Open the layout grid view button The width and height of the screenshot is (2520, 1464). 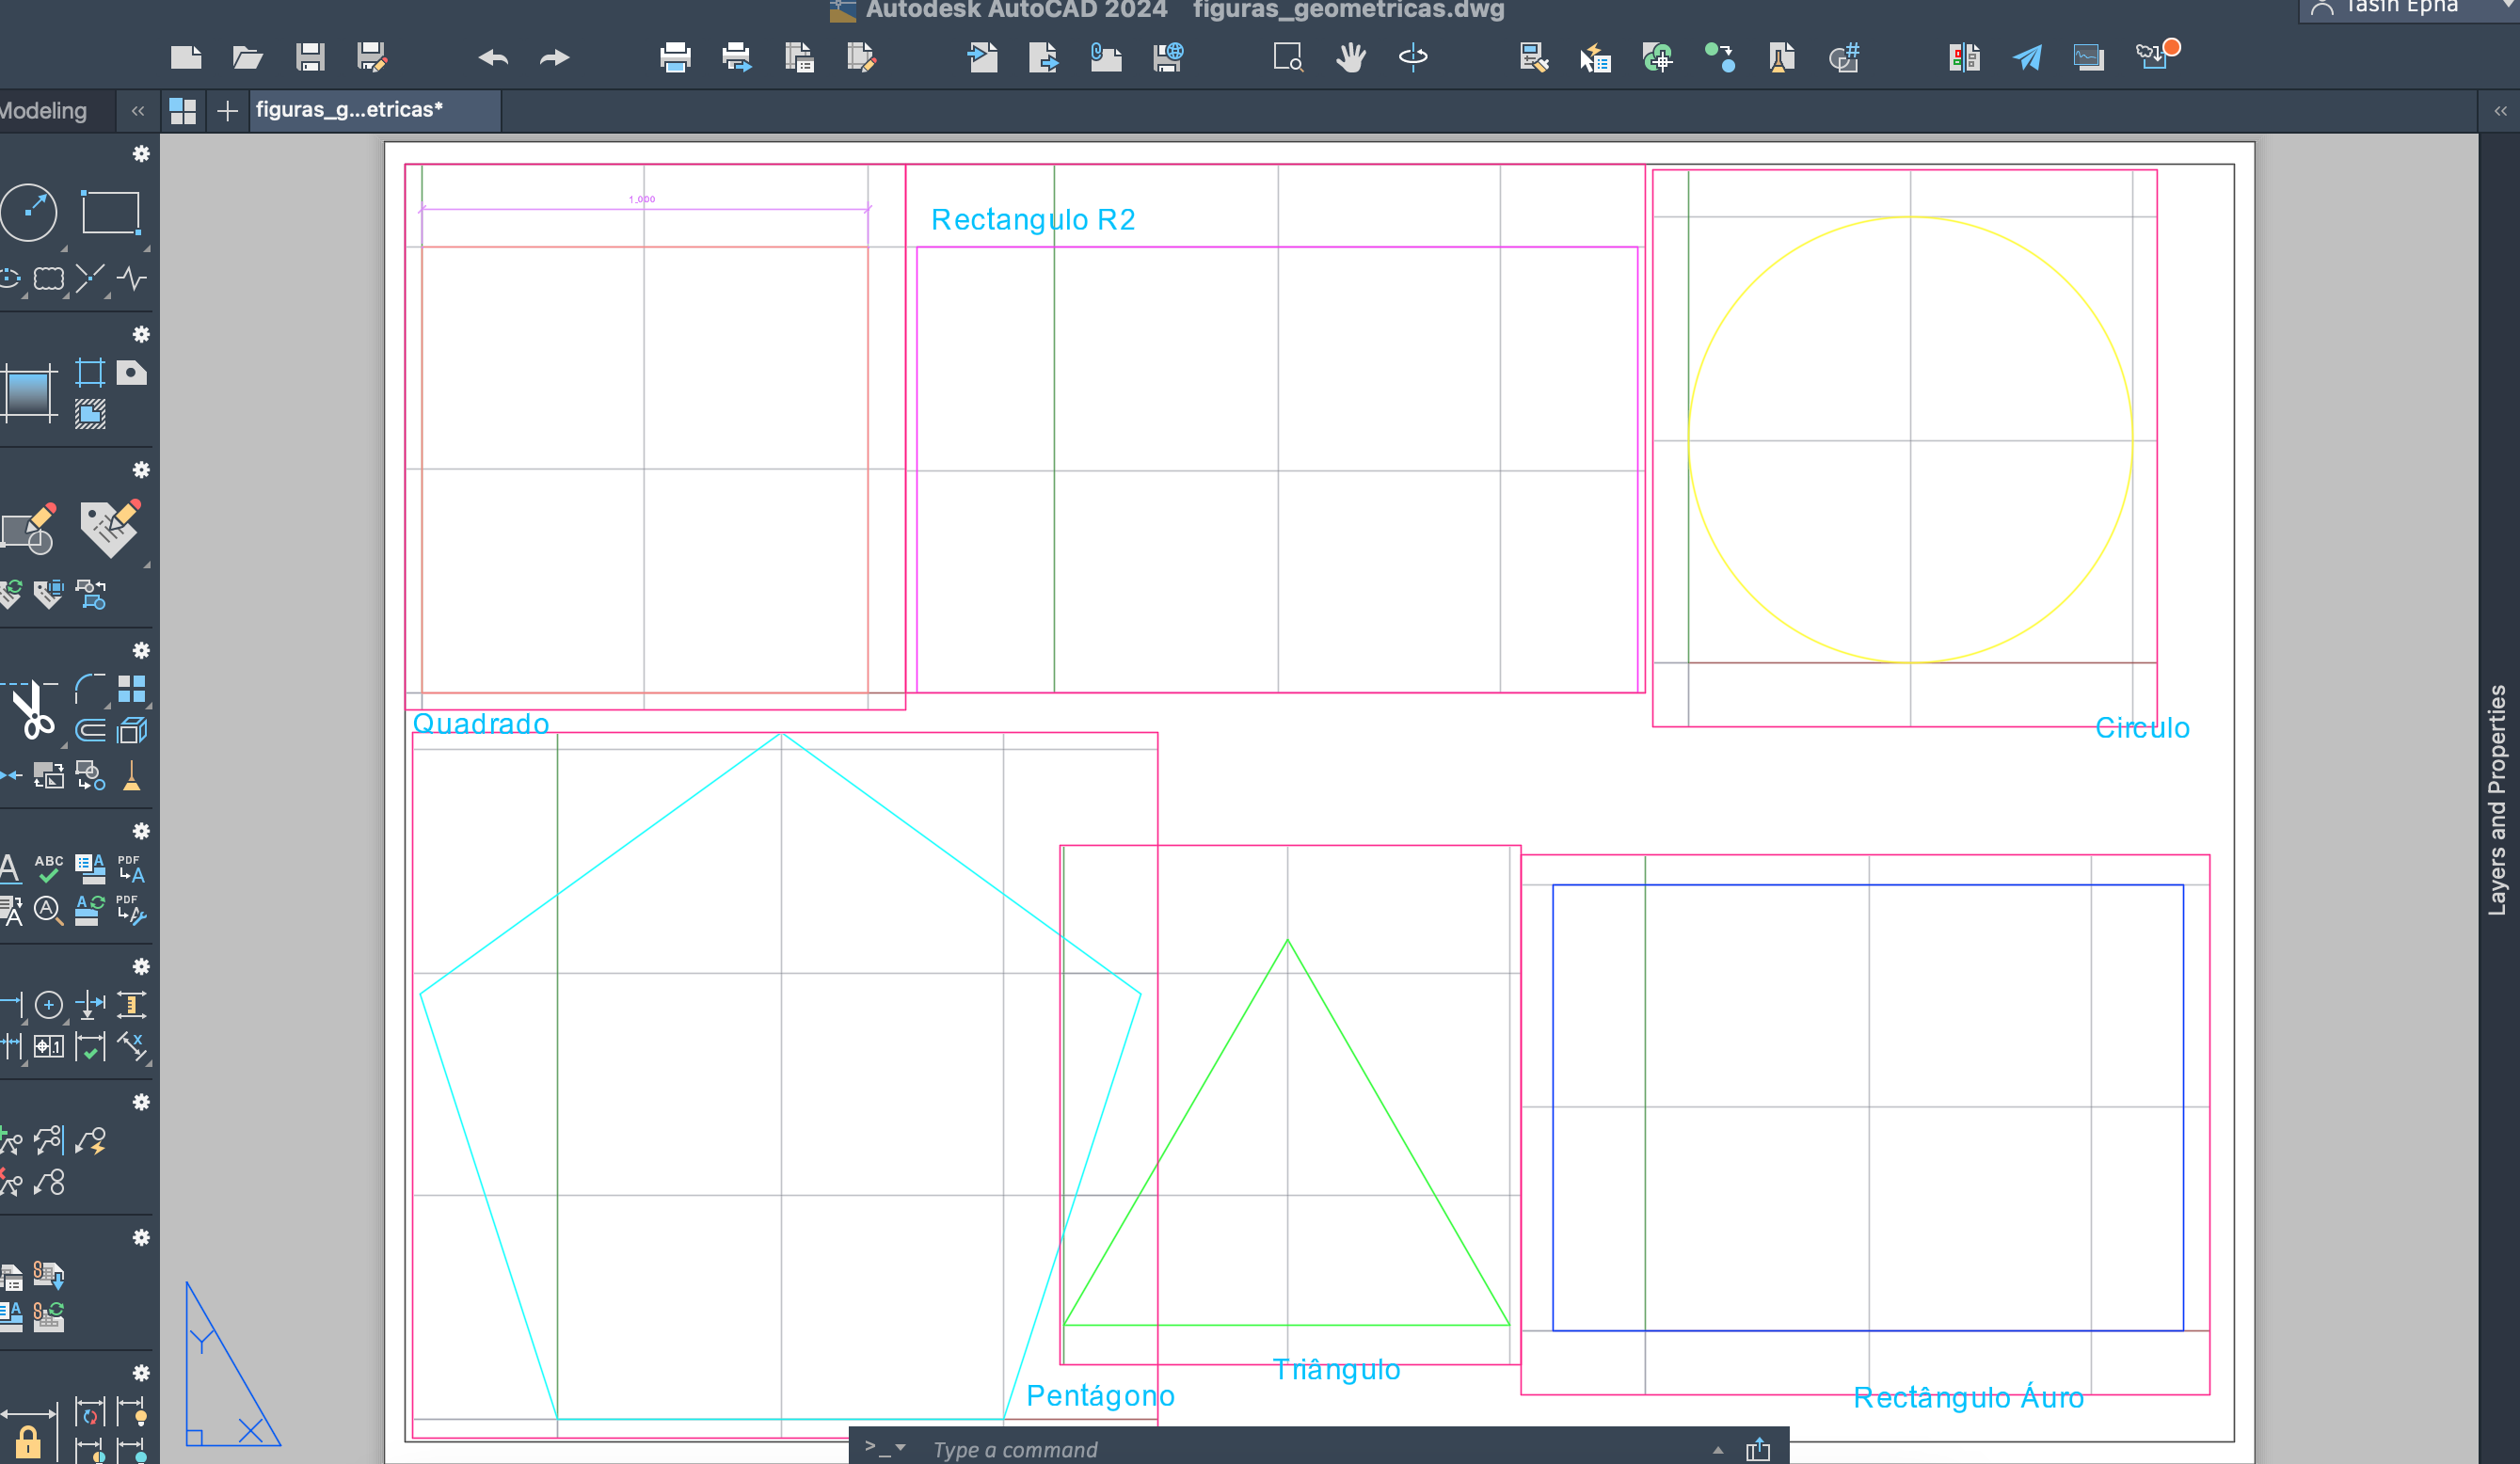click(183, 110)
